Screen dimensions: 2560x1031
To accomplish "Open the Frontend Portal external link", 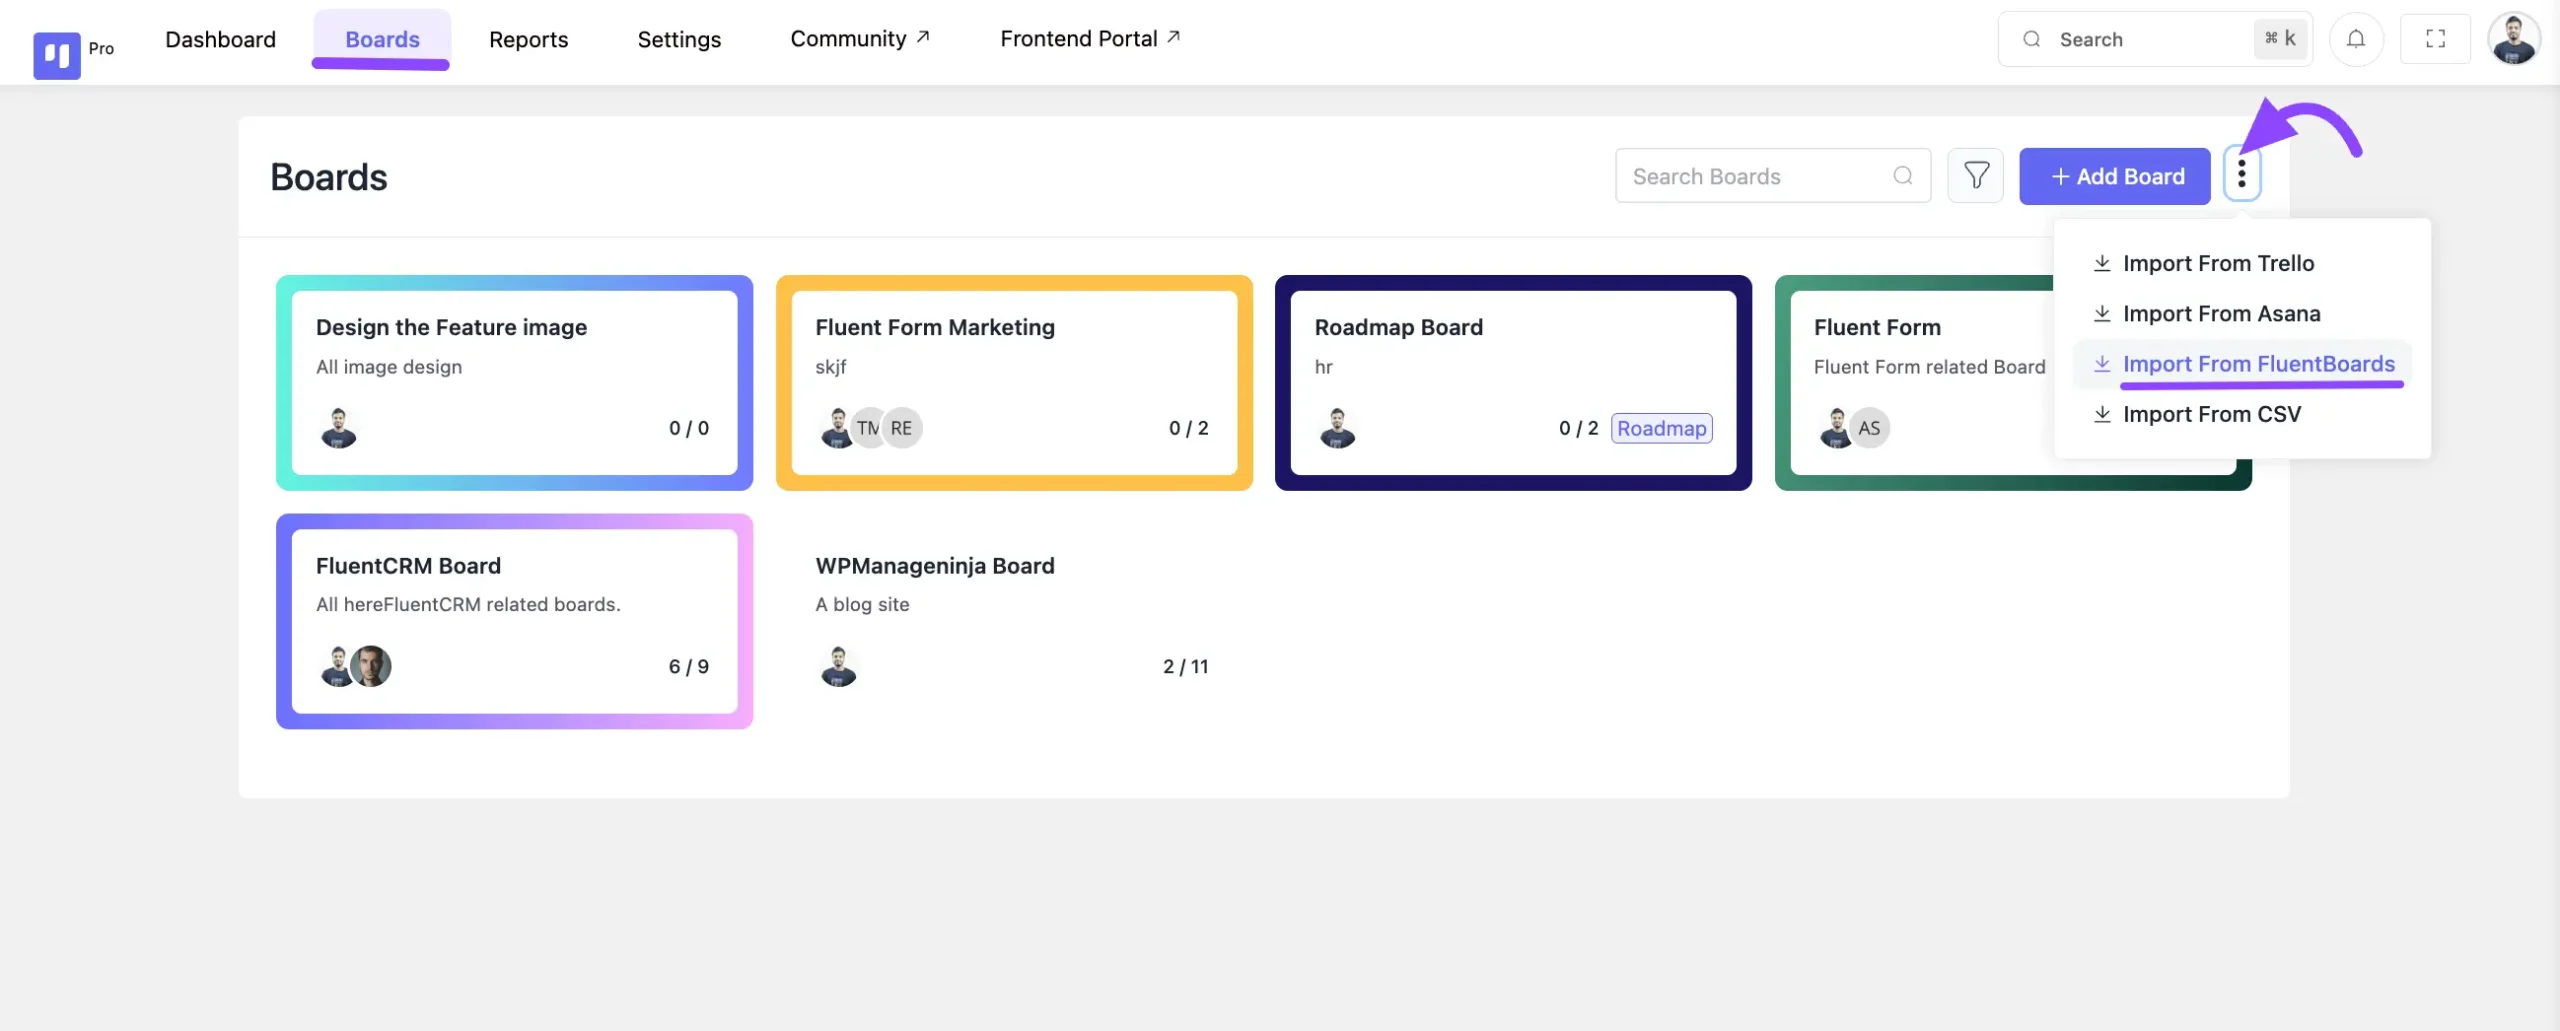I will 1090,38.
